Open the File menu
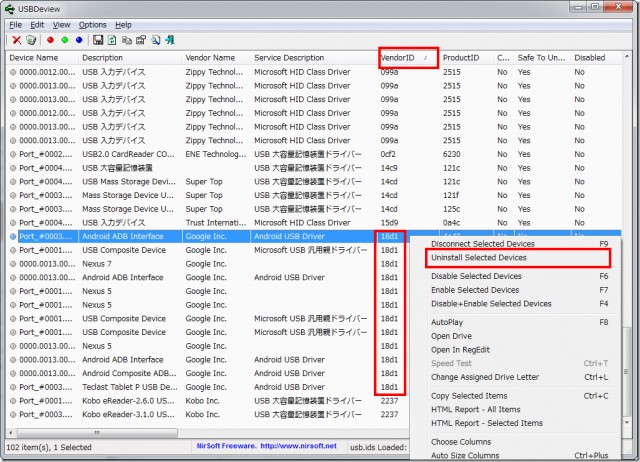This screenshot has width=640, height=462. [x=16, y=25]
